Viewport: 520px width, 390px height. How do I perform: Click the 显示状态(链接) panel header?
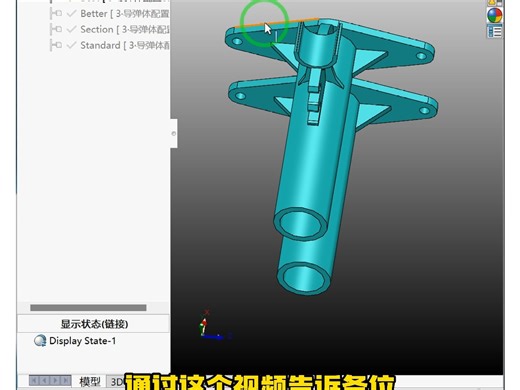[x=94, y=324]
